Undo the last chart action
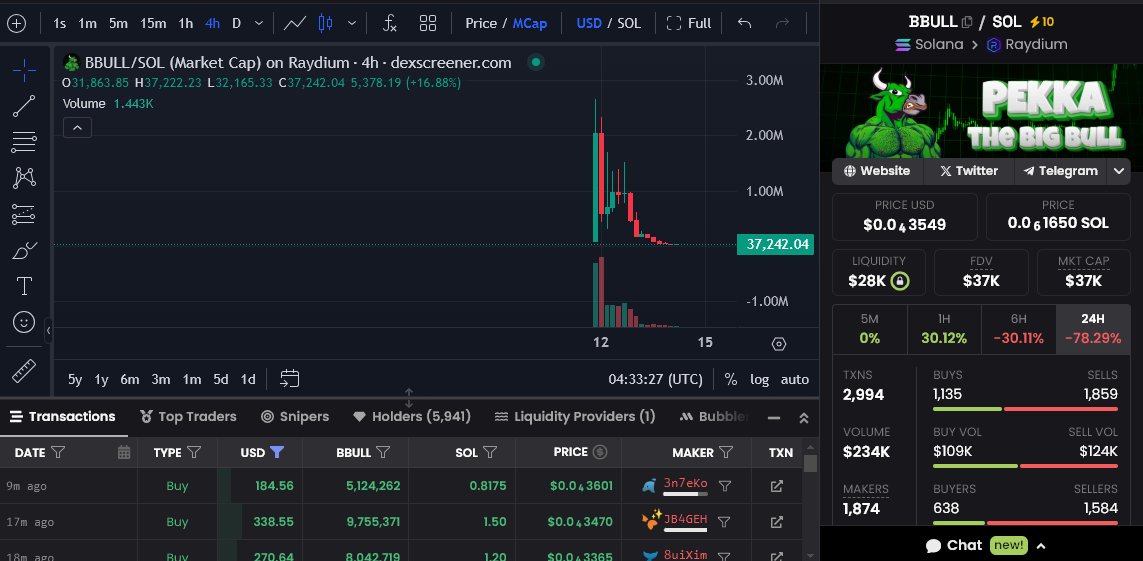This screenshot has width=1143, height=561. click(x=744, y=23)
